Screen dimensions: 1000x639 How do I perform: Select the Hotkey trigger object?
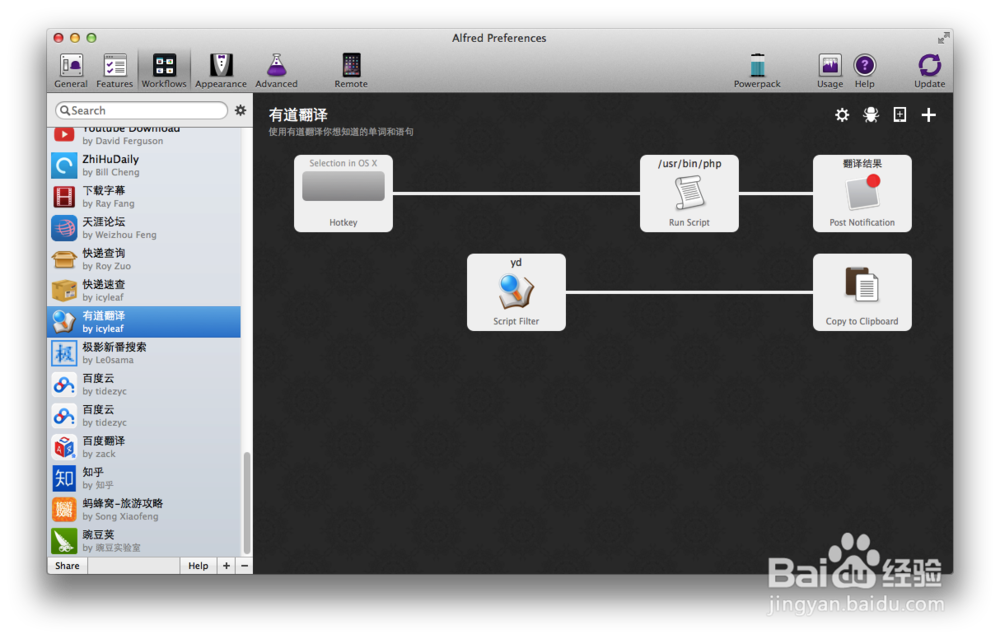pyautogui.click(x=343, y=193)
